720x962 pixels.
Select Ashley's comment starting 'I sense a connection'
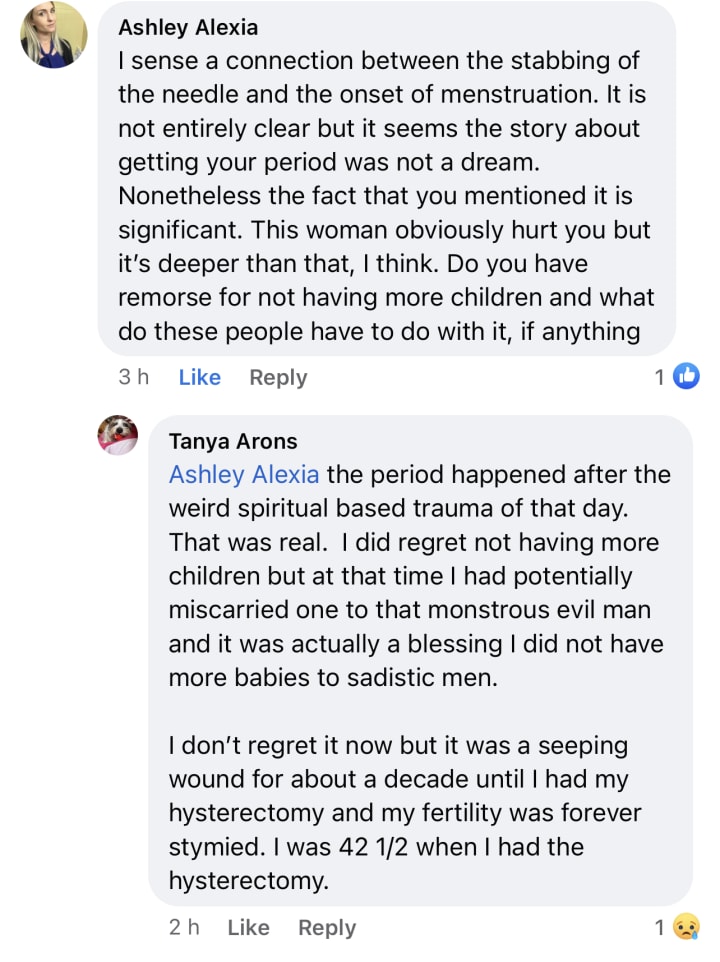click(386, 196)
